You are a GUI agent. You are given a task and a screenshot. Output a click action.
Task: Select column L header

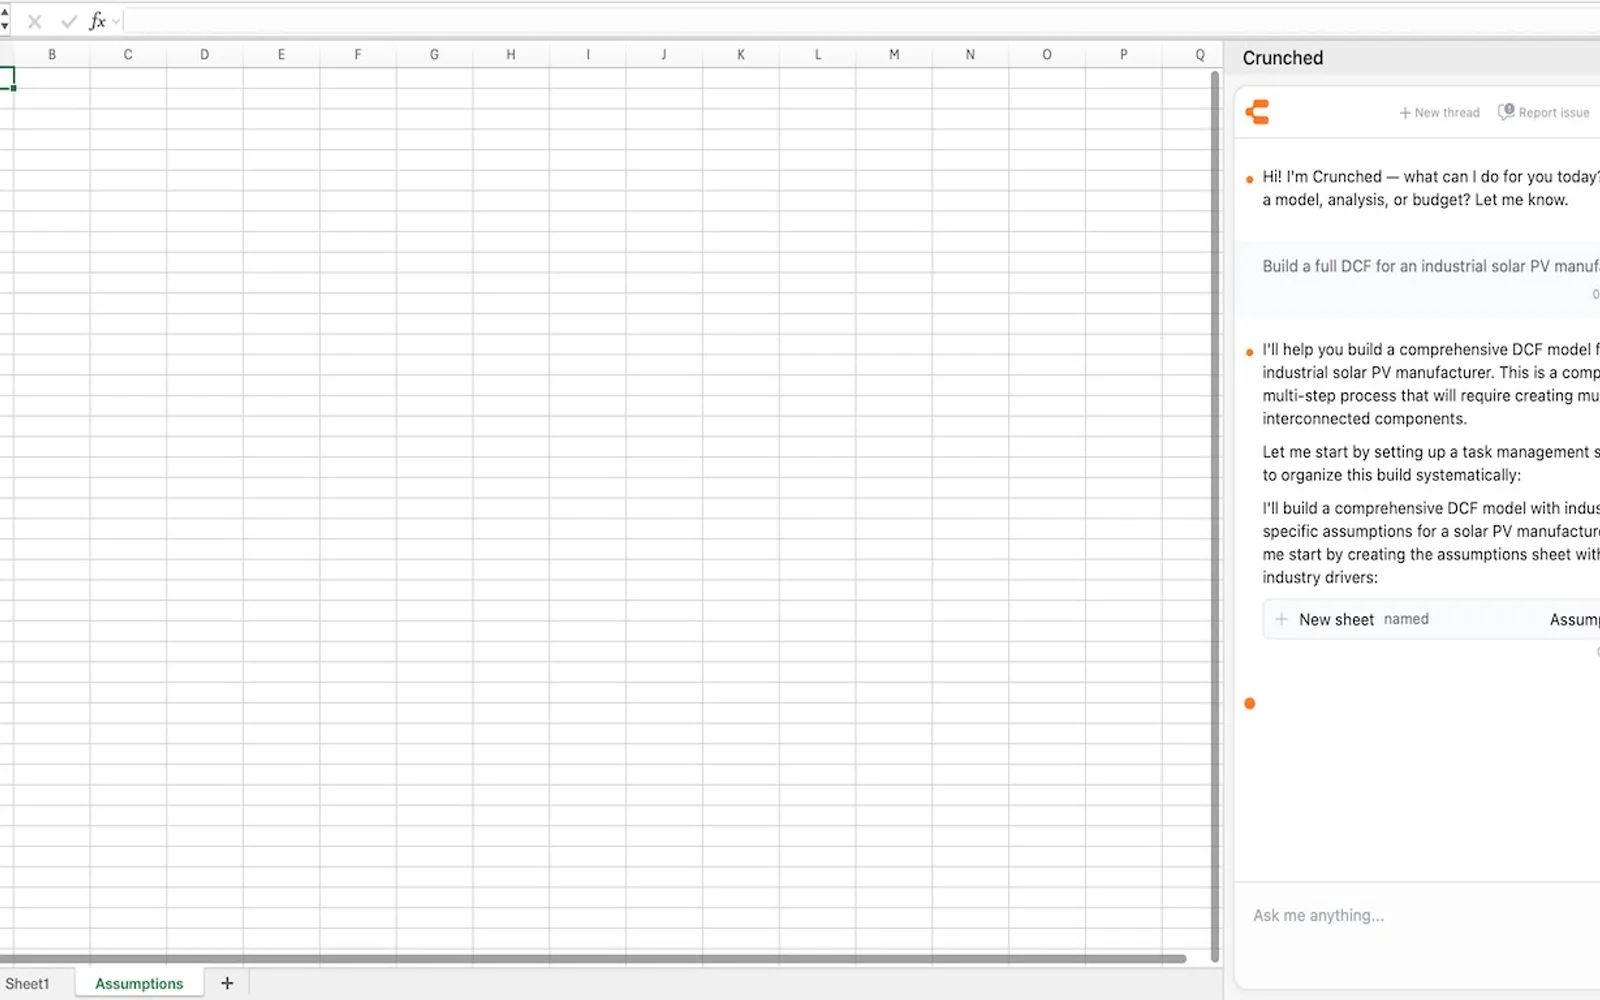click(818, 55)
